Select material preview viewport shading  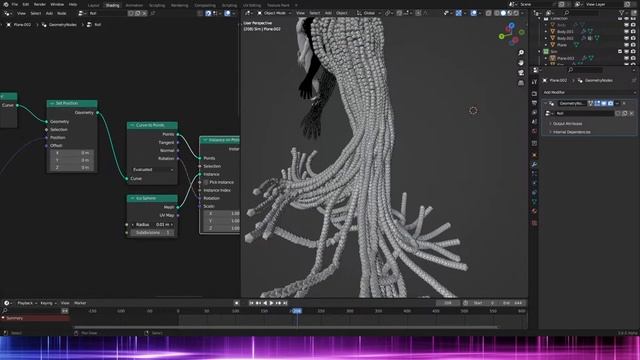pos(510,13)
